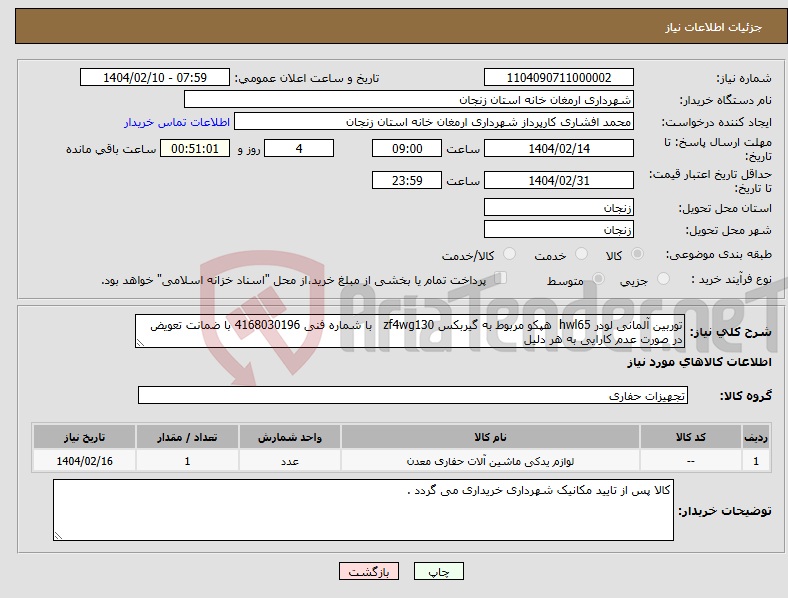Click the اطلاعات کالاهای مورد نیاز heading
This screenshot has width=788, height=598.
pyautogui.click(x=699, y=362)
